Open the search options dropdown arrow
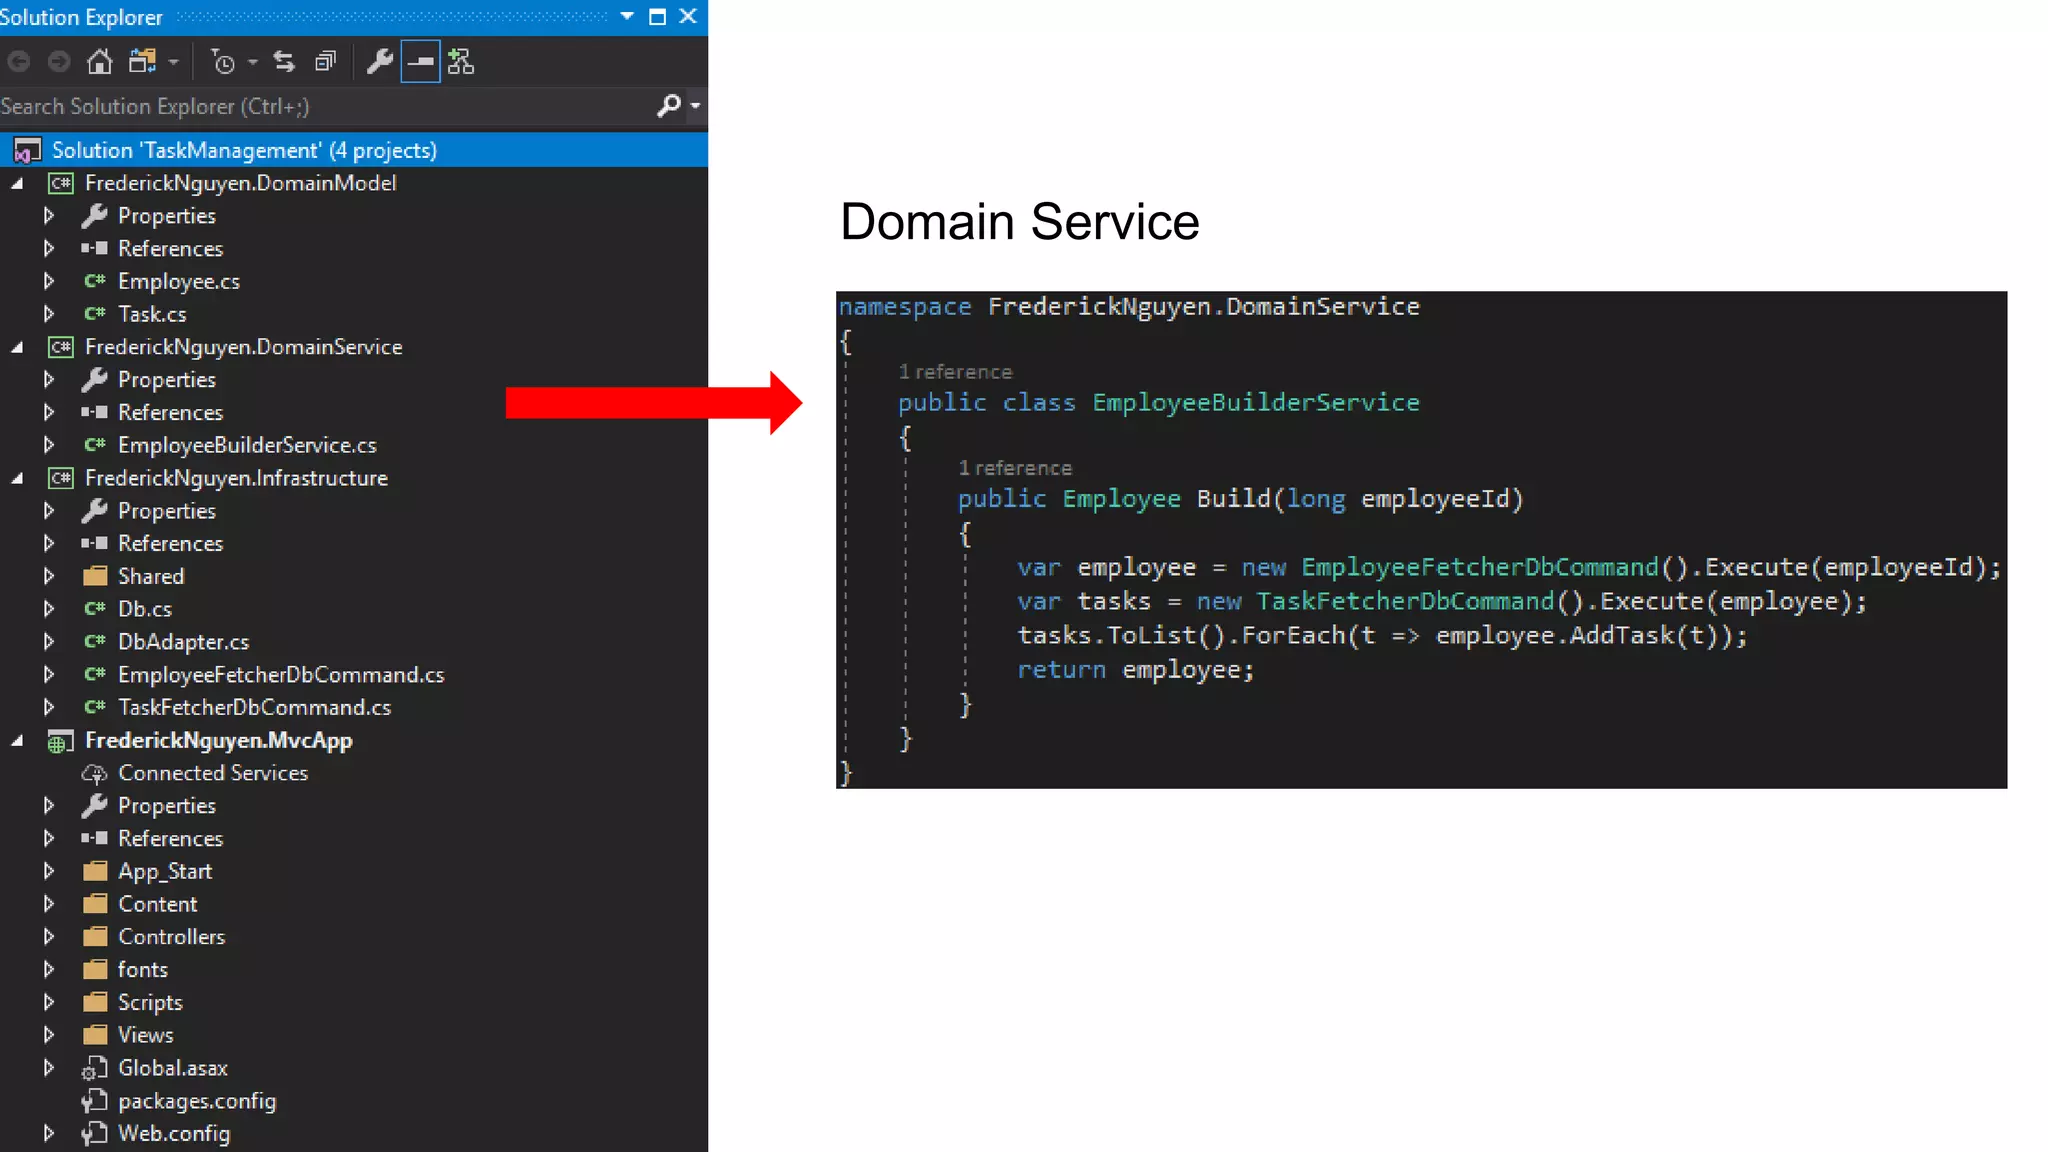This screenshot has height=1152, width=2048. click(x=695, y=105)
